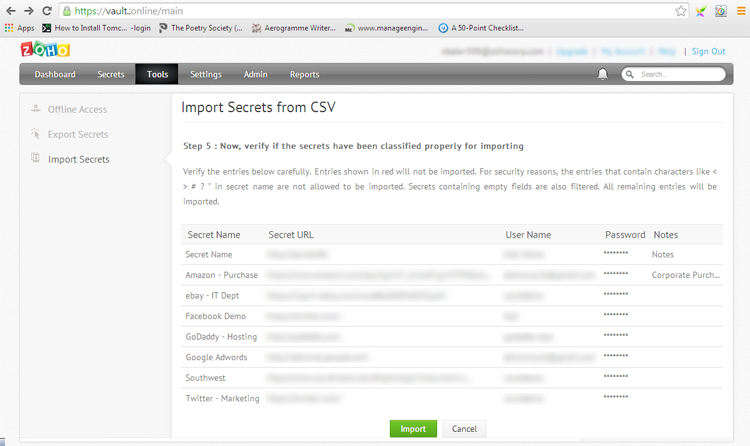Click the Secret Name column header

(214, 235)
